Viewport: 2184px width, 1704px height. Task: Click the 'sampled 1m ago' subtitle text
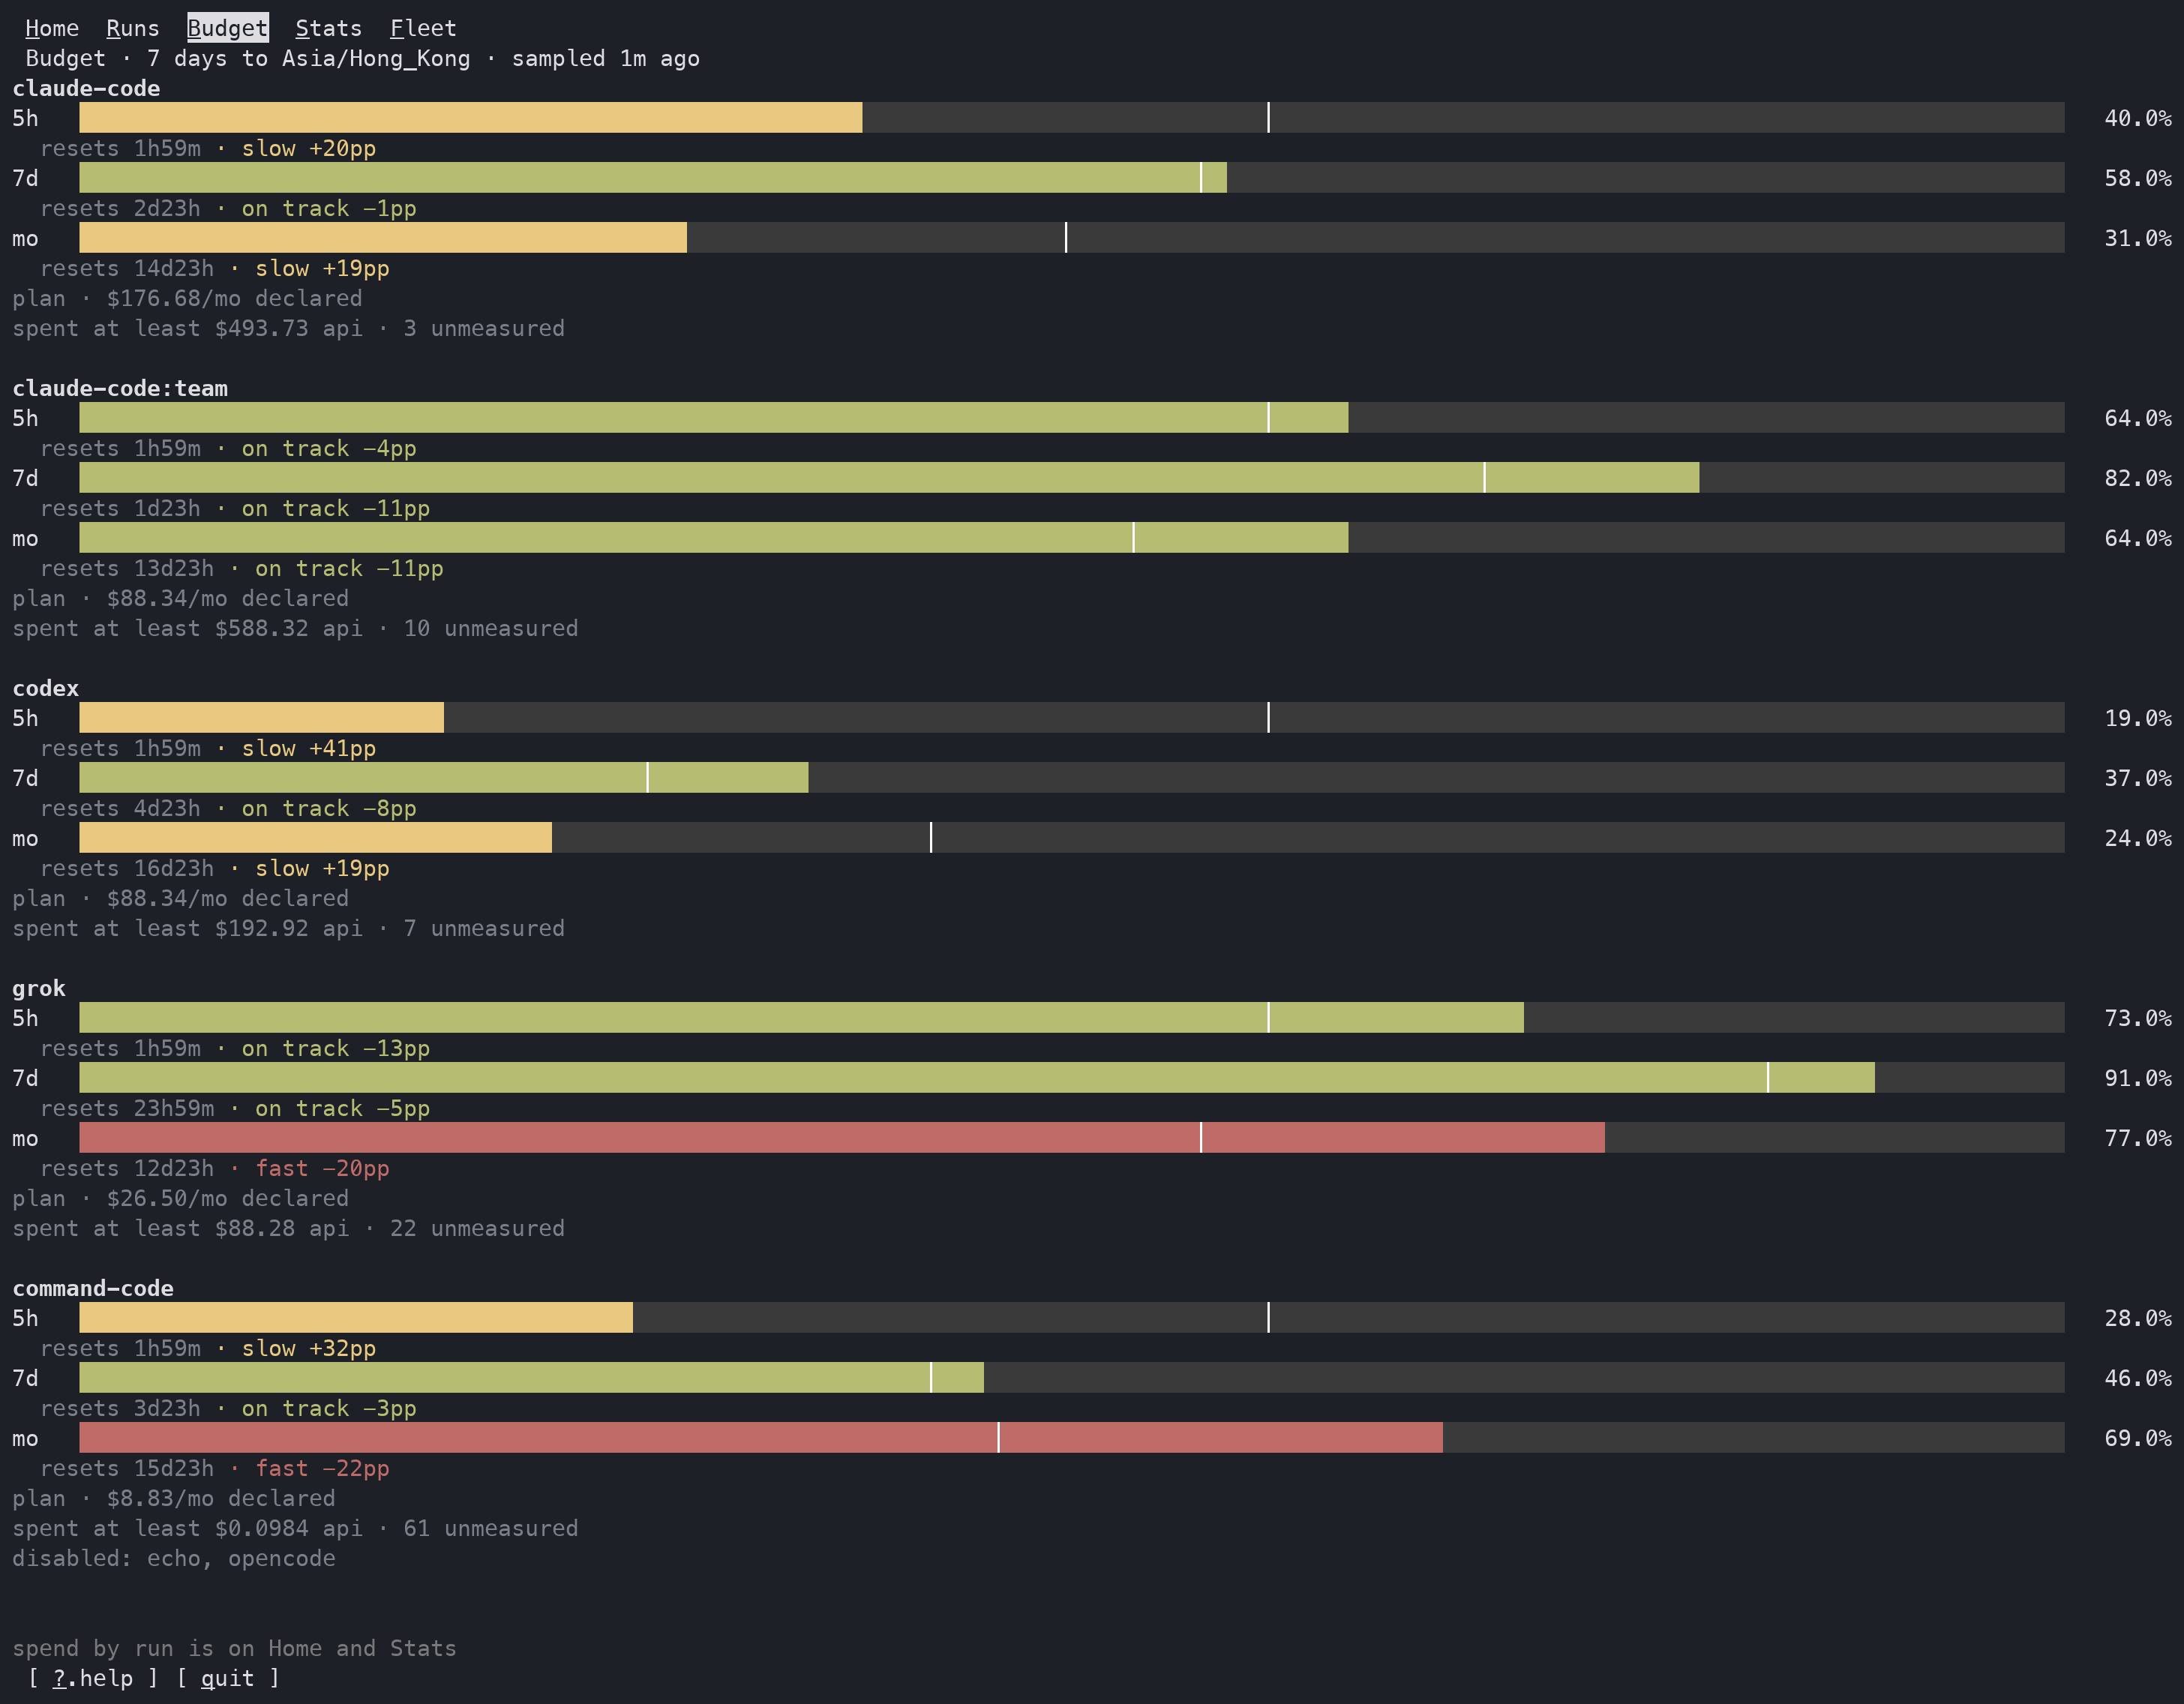pos(606,58)
